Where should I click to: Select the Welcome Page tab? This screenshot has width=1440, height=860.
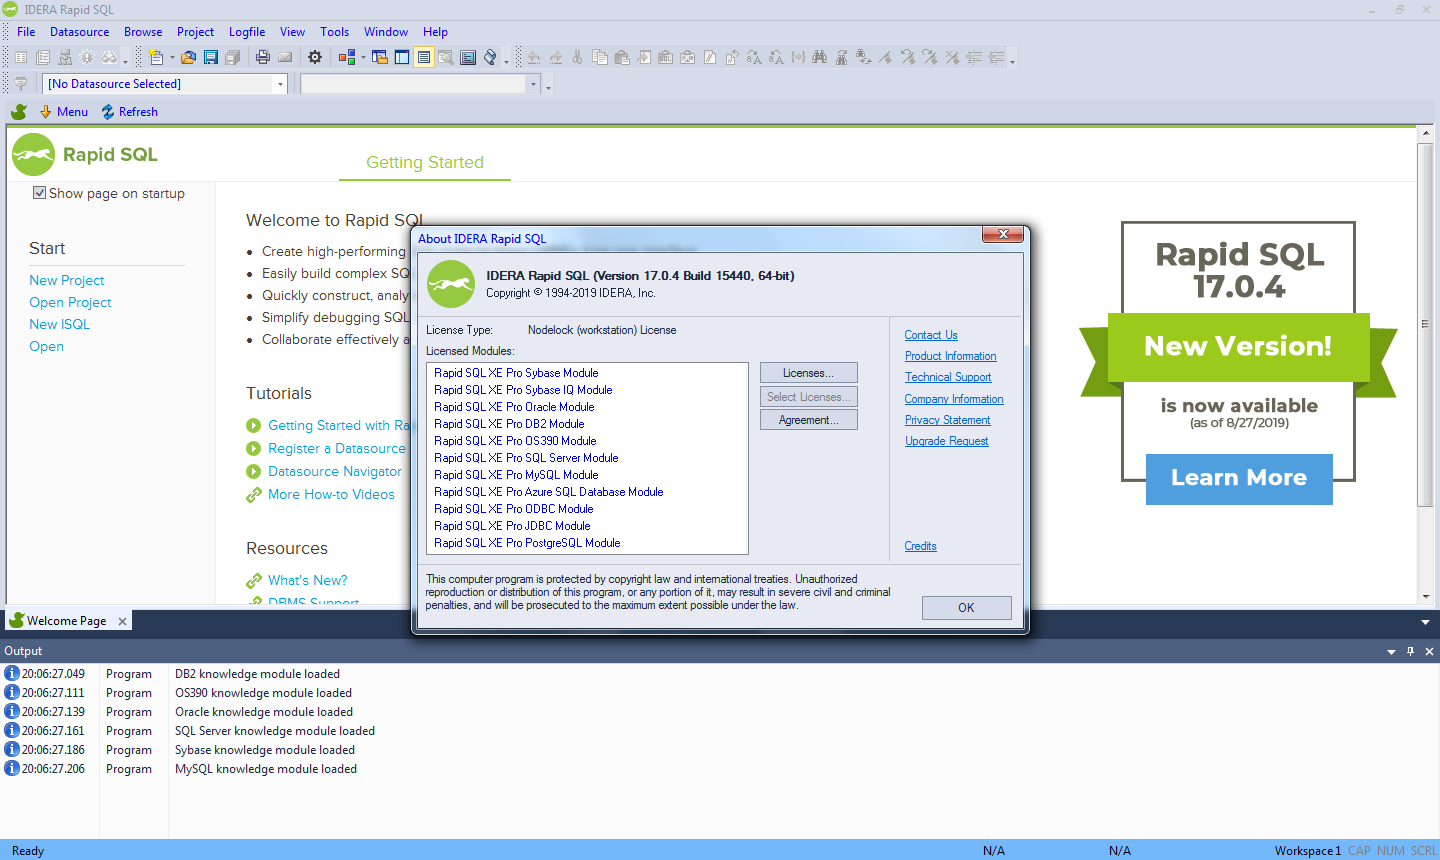pos(66,621)
